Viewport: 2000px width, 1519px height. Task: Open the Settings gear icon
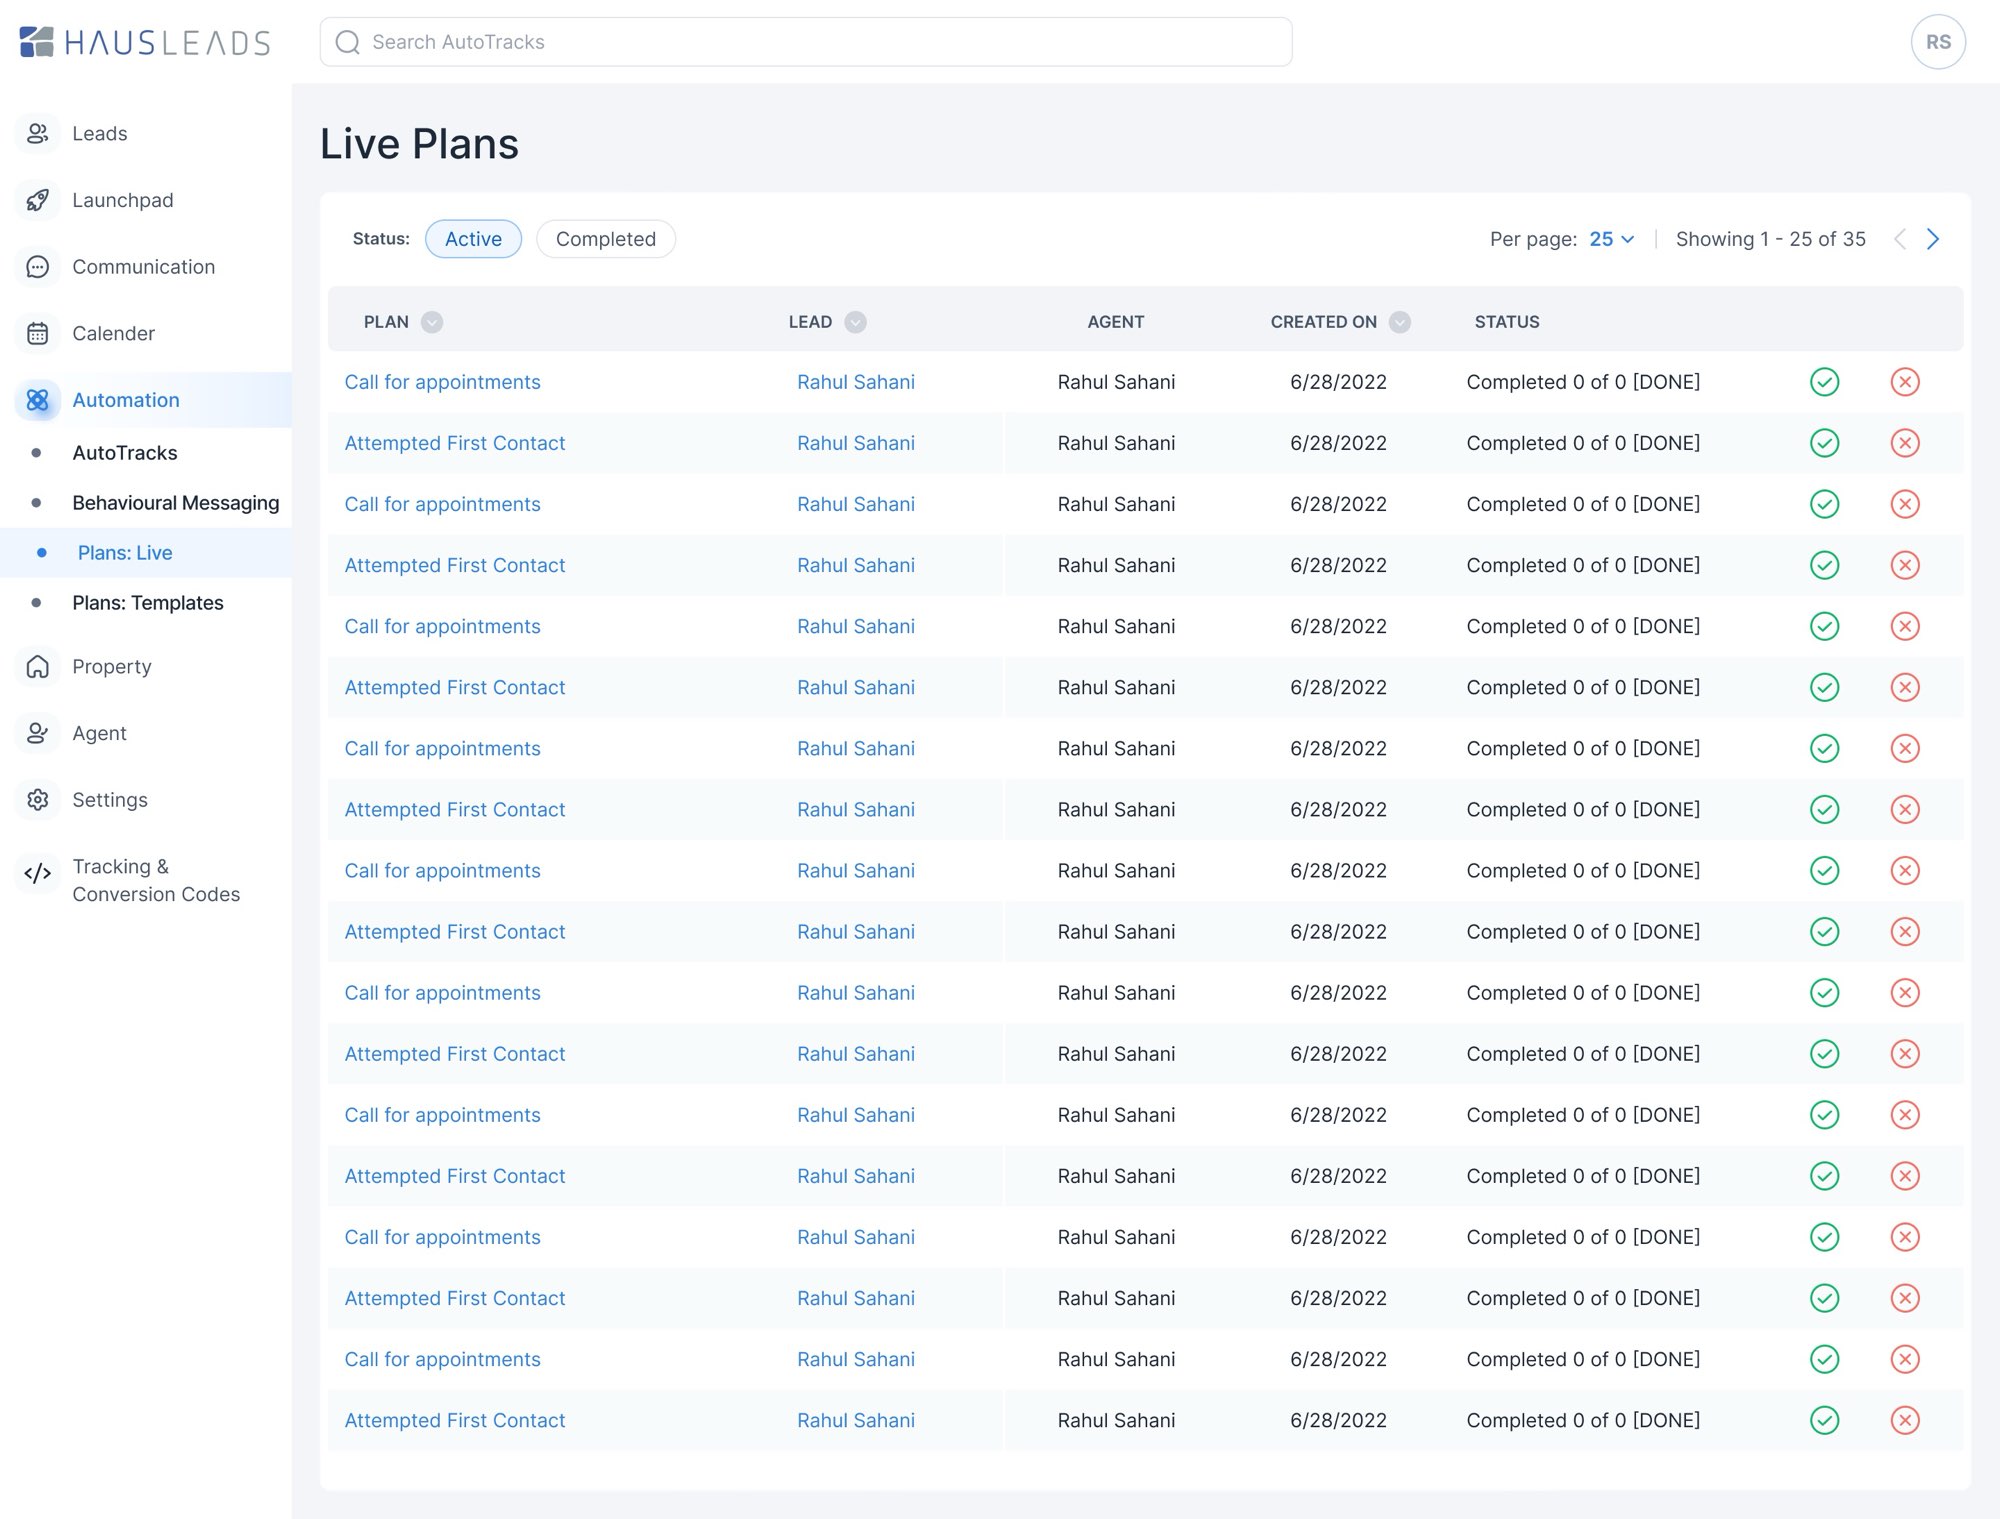[x=38, y=800]
